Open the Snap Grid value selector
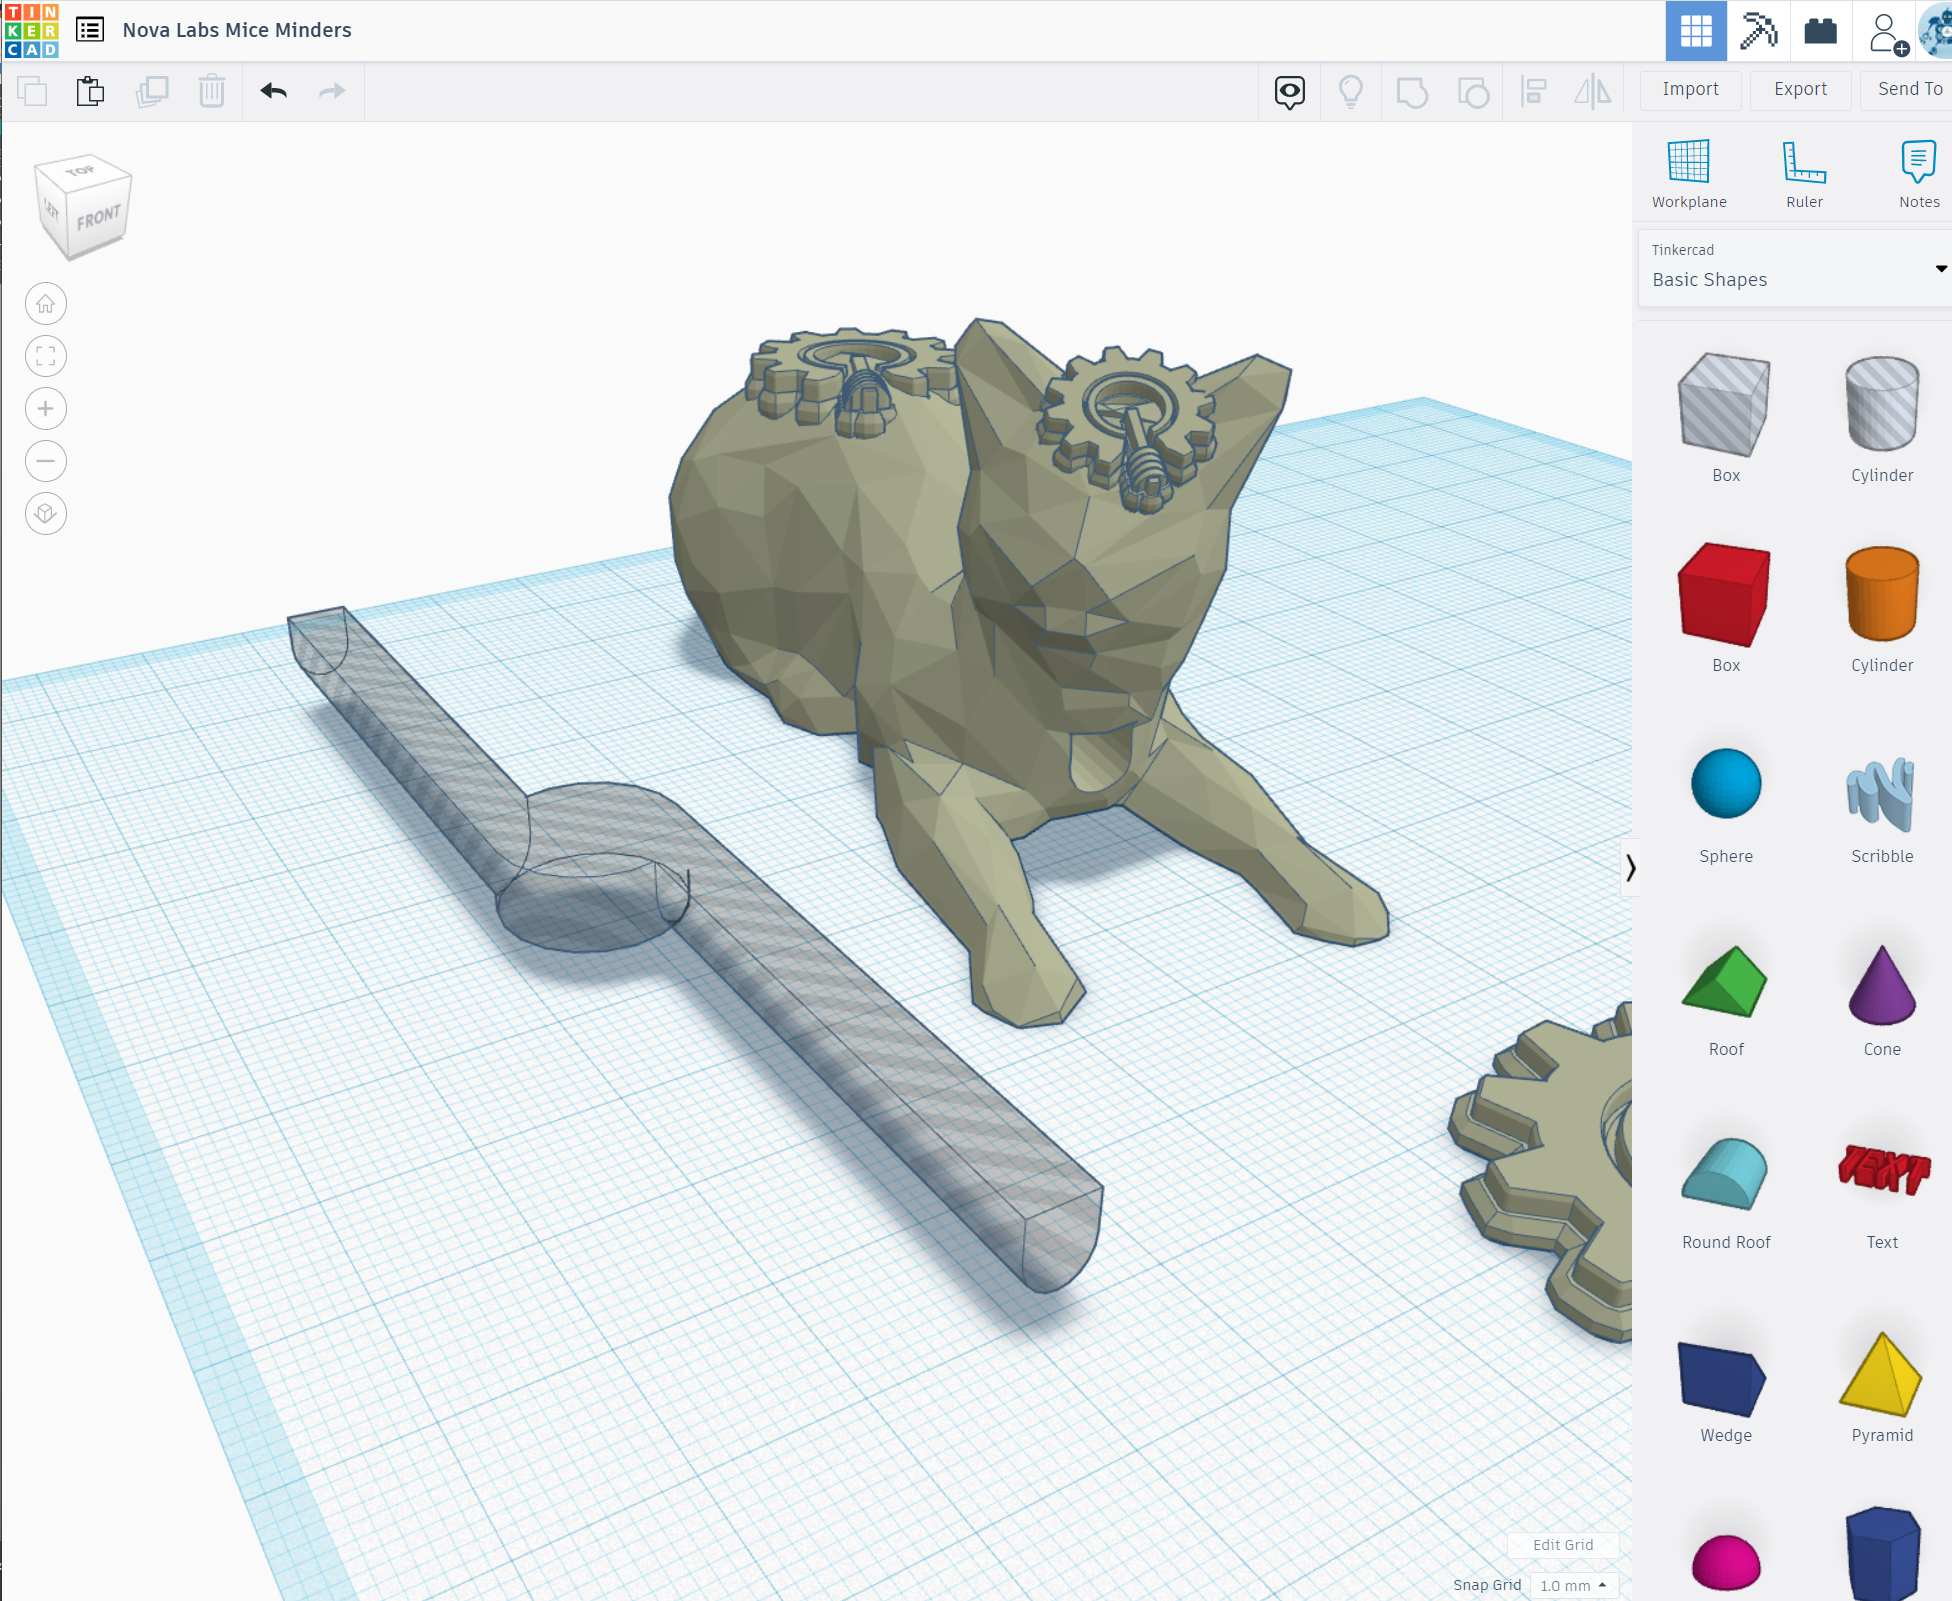The image size is (1952, 1601). [1574, 1585]
